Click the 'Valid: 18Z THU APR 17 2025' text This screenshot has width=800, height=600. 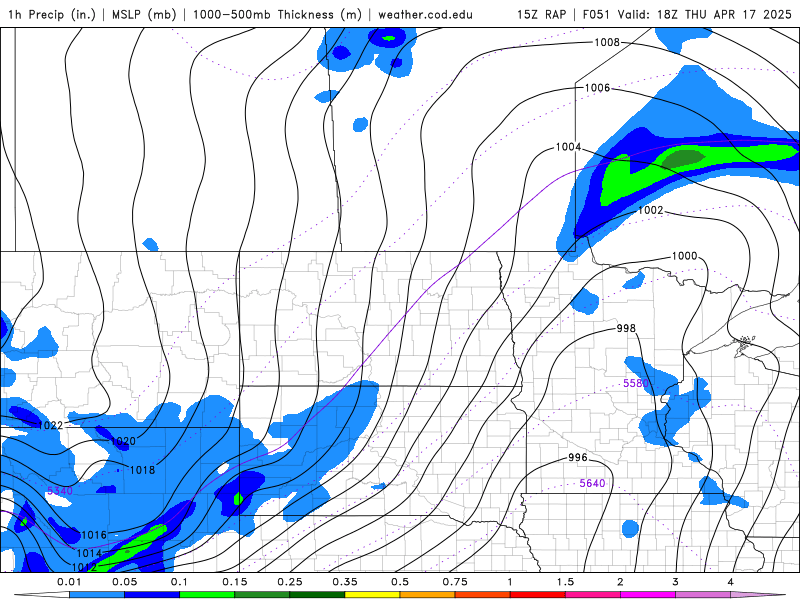(704, 14)
